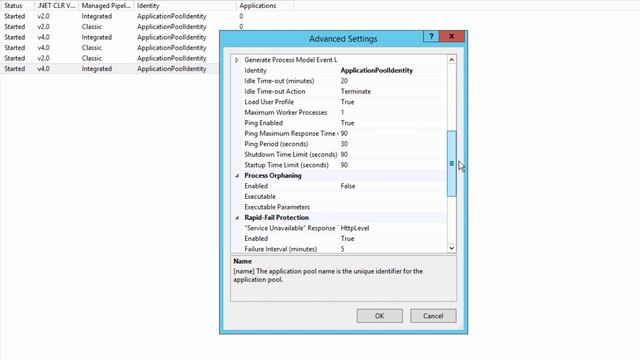Click the Rapid-Fail Protection section heading
The image size is (640, 360).
276,218
